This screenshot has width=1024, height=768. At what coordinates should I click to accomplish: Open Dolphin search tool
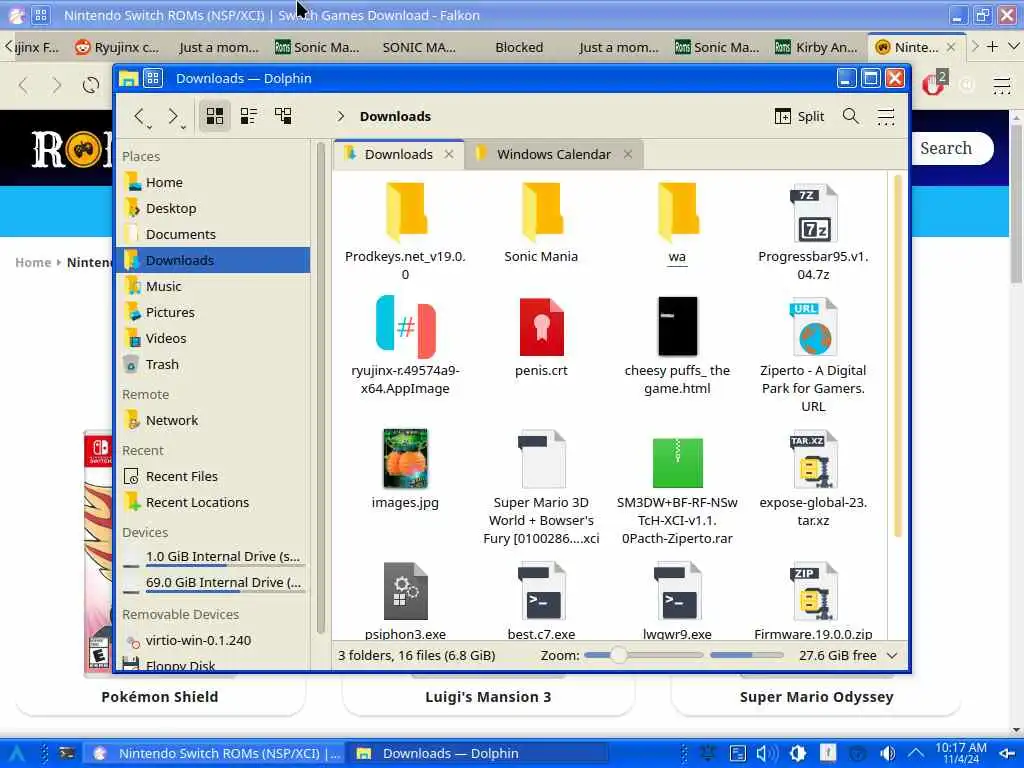(x=850, y=116)
